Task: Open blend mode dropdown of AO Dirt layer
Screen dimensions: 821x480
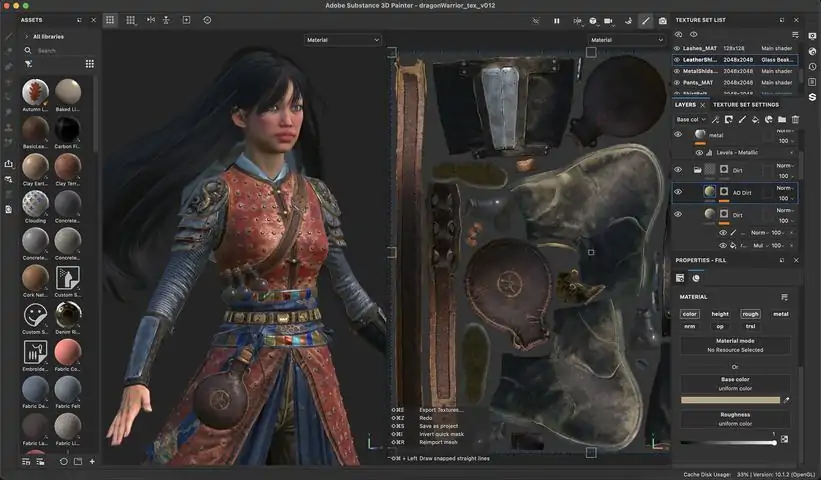Action: coord(785,187)
